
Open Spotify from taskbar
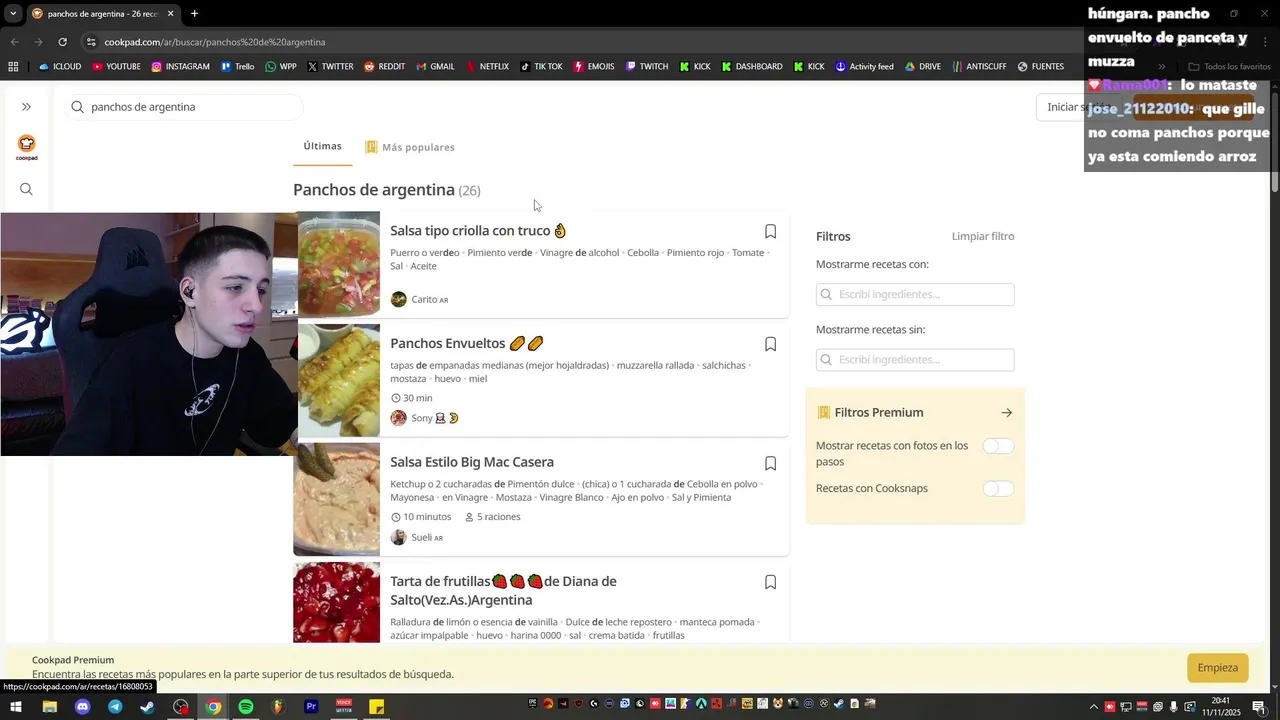[246, 706]
